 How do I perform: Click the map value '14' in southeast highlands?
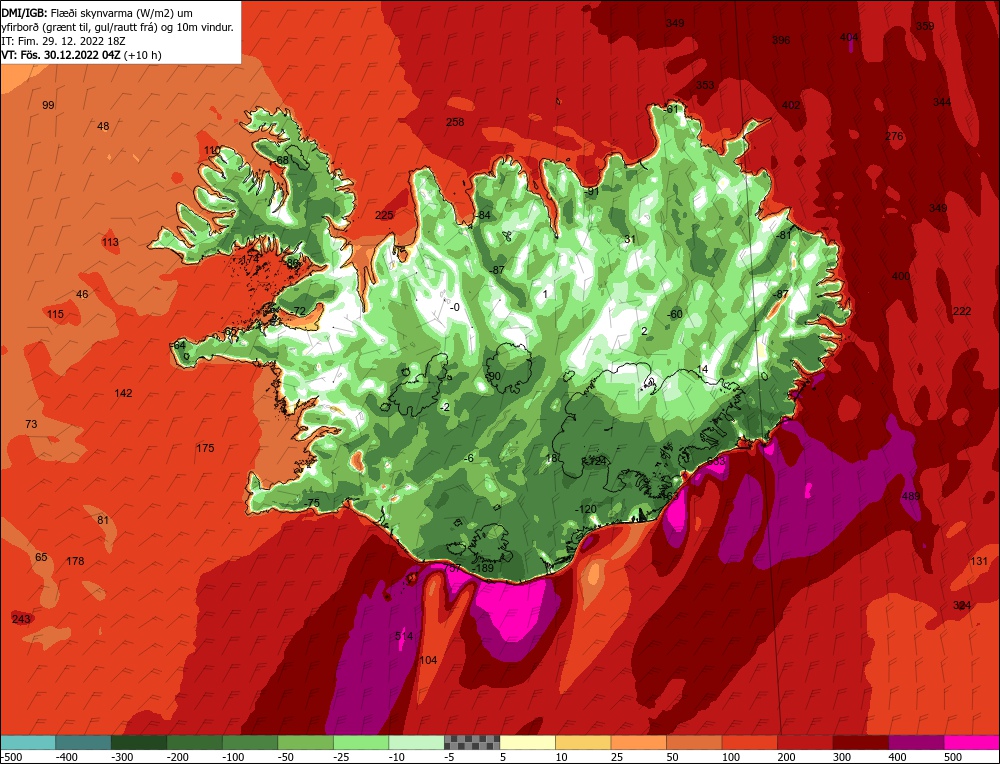click(703, 369)
